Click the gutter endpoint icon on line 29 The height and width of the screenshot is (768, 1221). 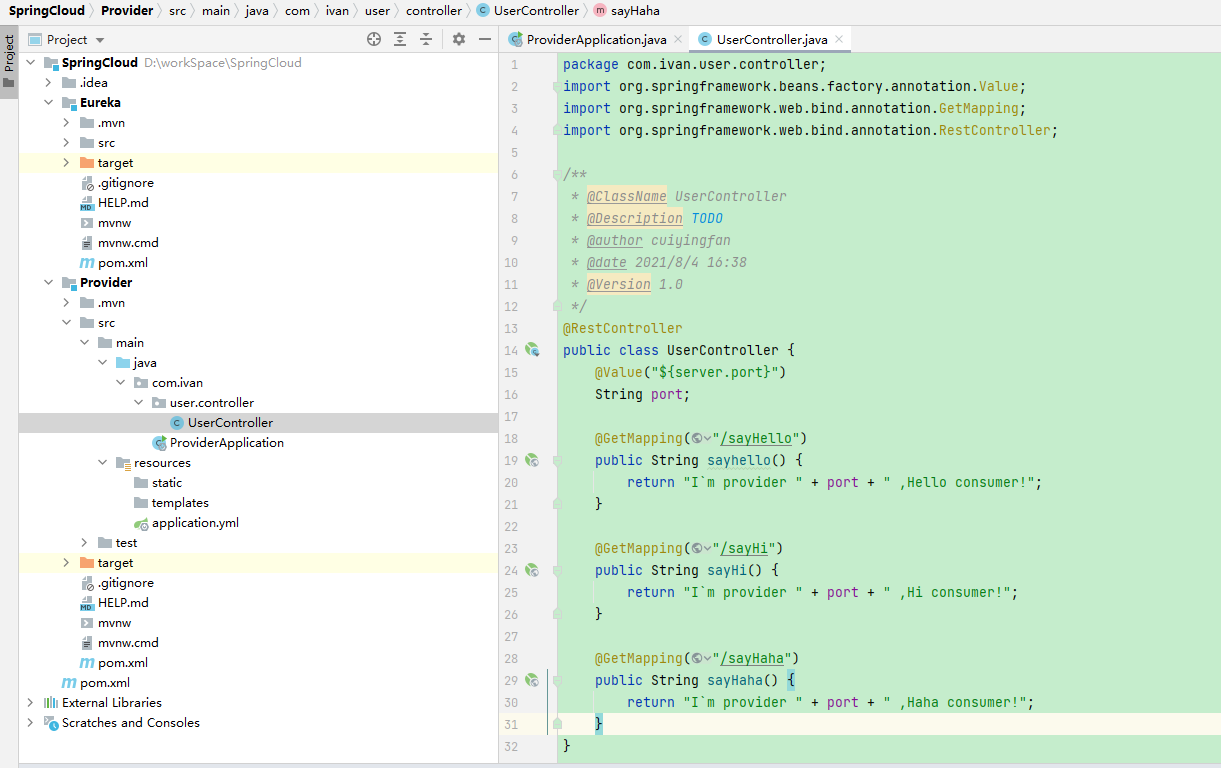(x=532, y=680)
